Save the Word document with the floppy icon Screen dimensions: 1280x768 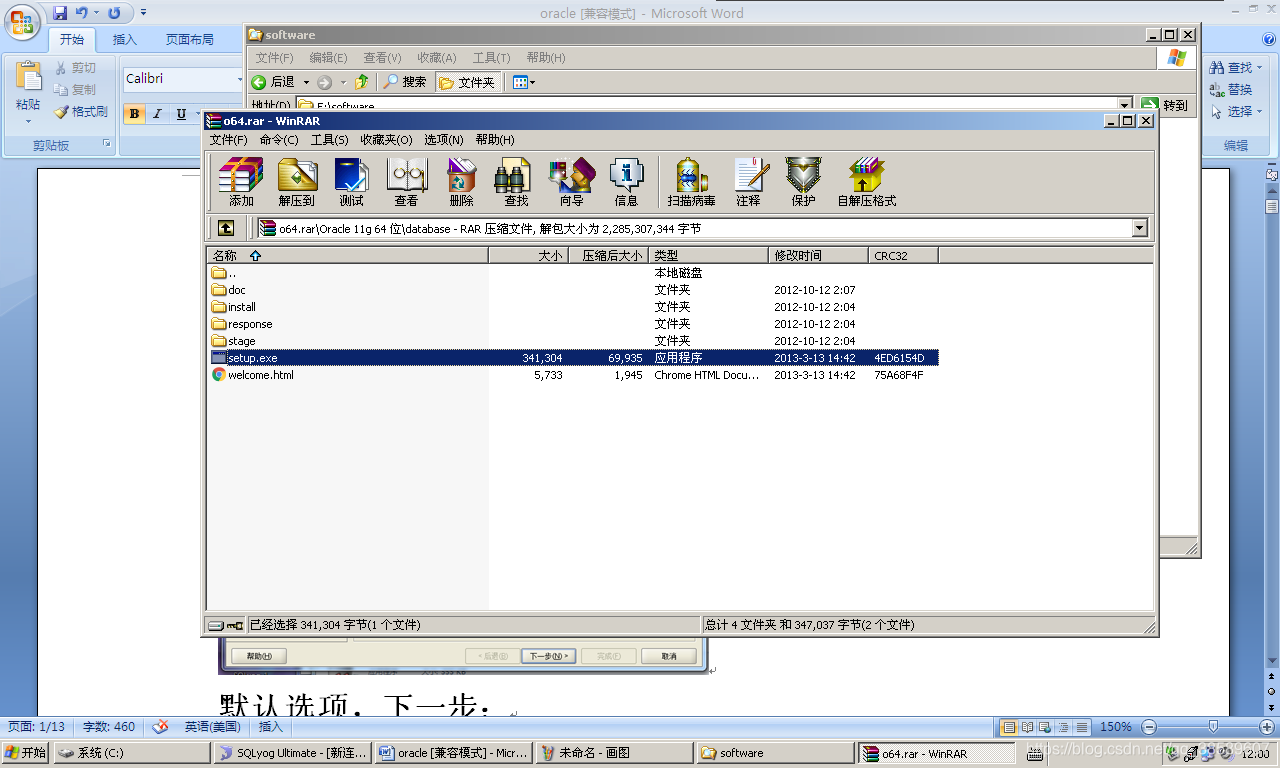click(x=60, y=13)
